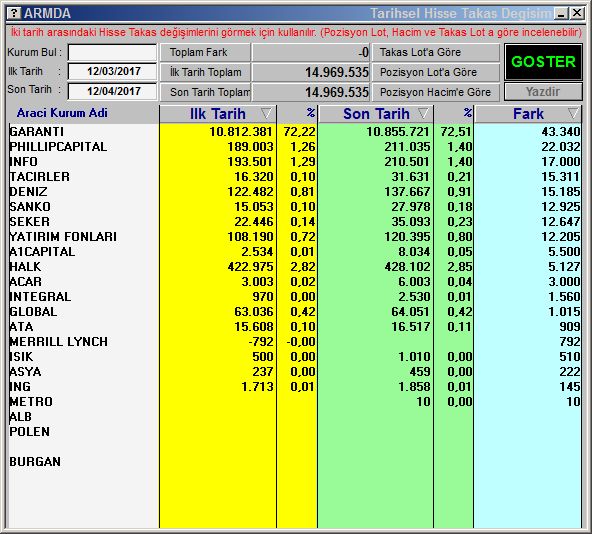
Task: Click the Yazdir print button
Action: [543, 92]
